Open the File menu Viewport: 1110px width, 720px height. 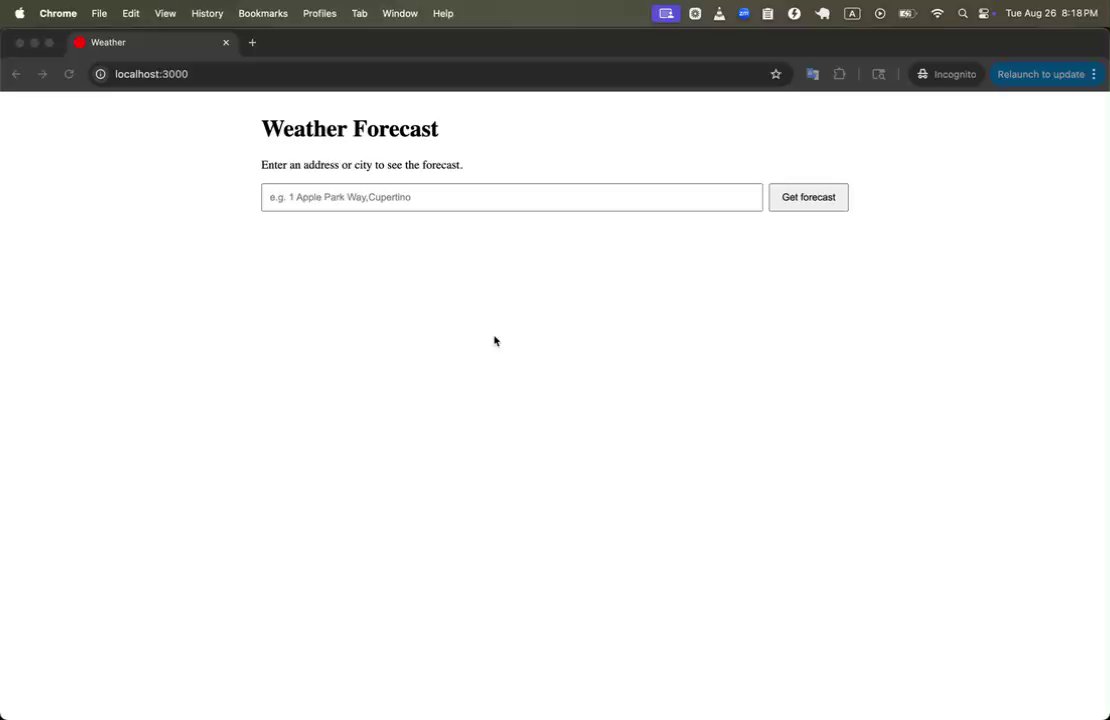(99, 13)
